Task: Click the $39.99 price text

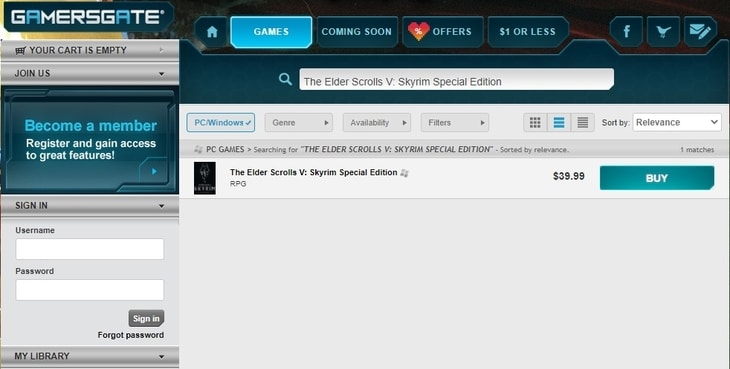Action: (x=568, y=176)
